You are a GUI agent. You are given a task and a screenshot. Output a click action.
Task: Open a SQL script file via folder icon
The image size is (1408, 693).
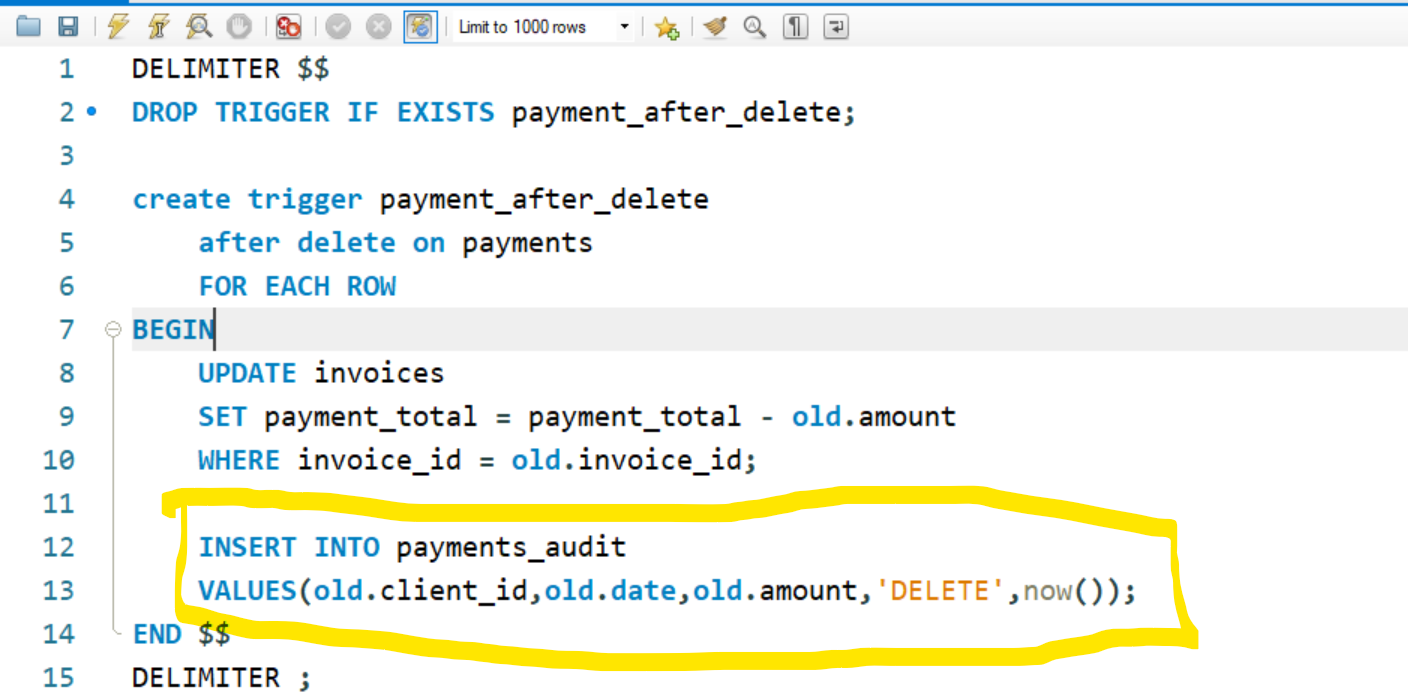click(28, 27)
